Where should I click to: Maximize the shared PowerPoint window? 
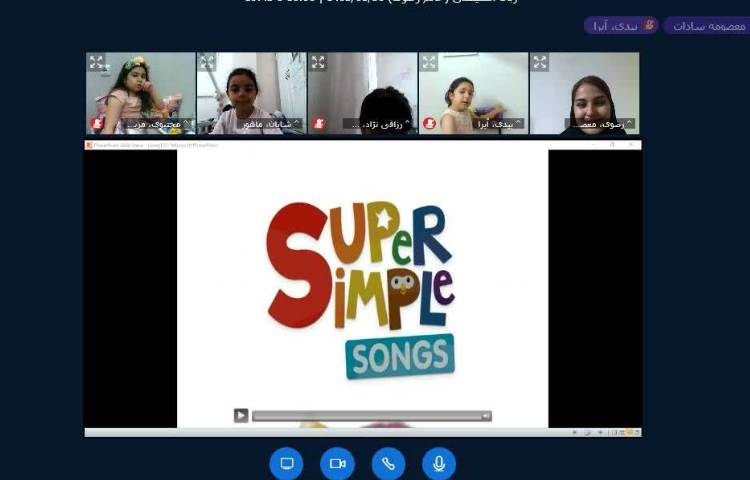tap(612, 144)
